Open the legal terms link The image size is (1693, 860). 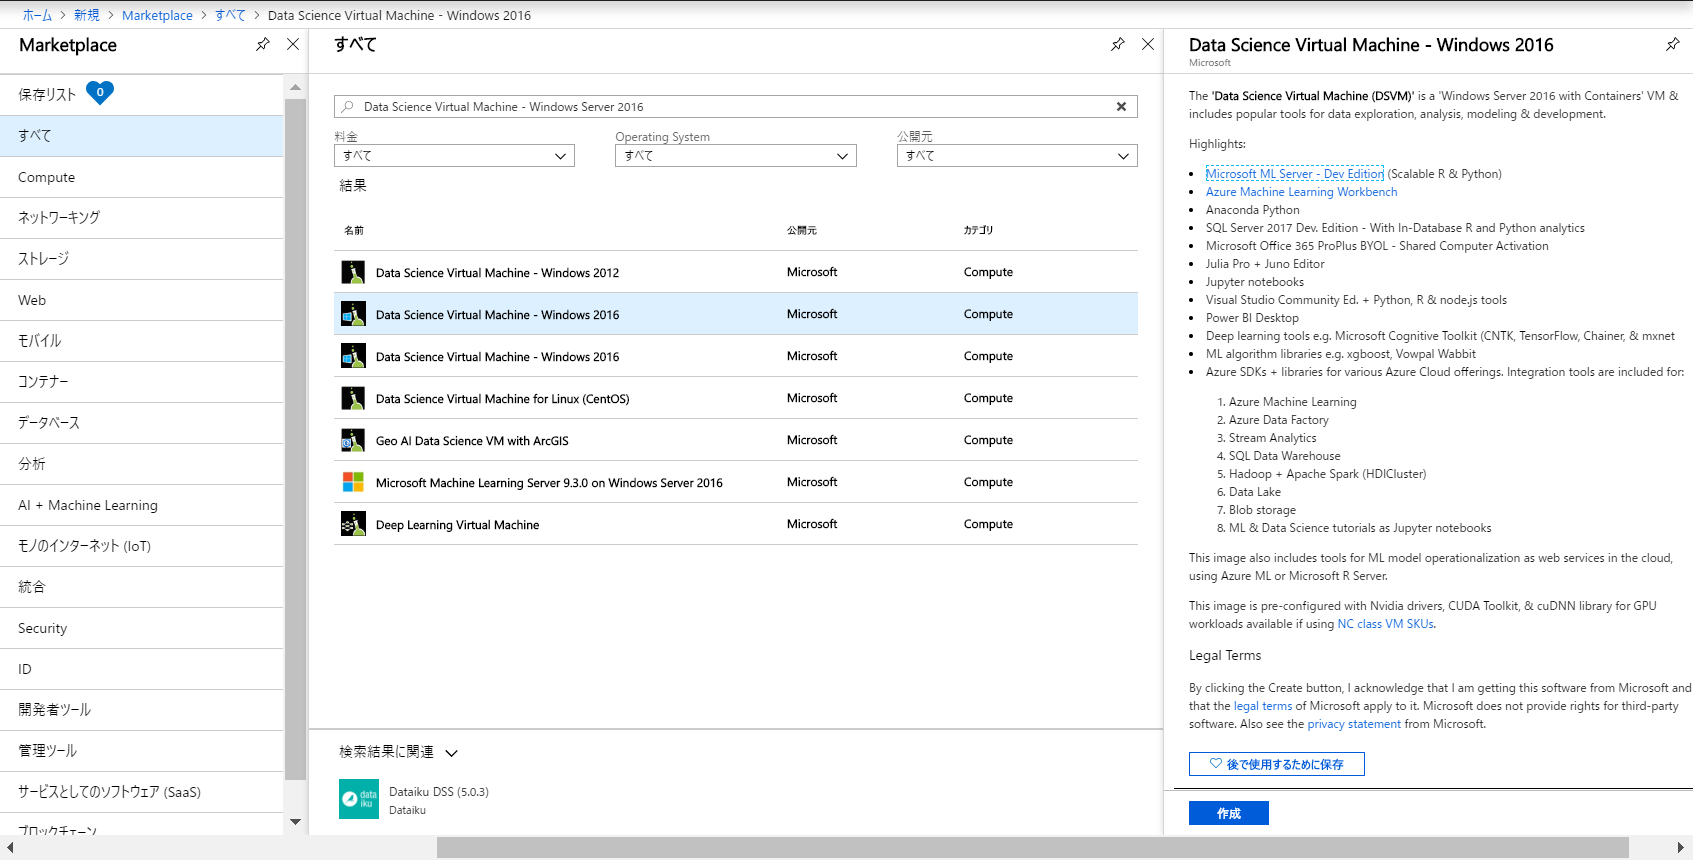coord(1263,706)
